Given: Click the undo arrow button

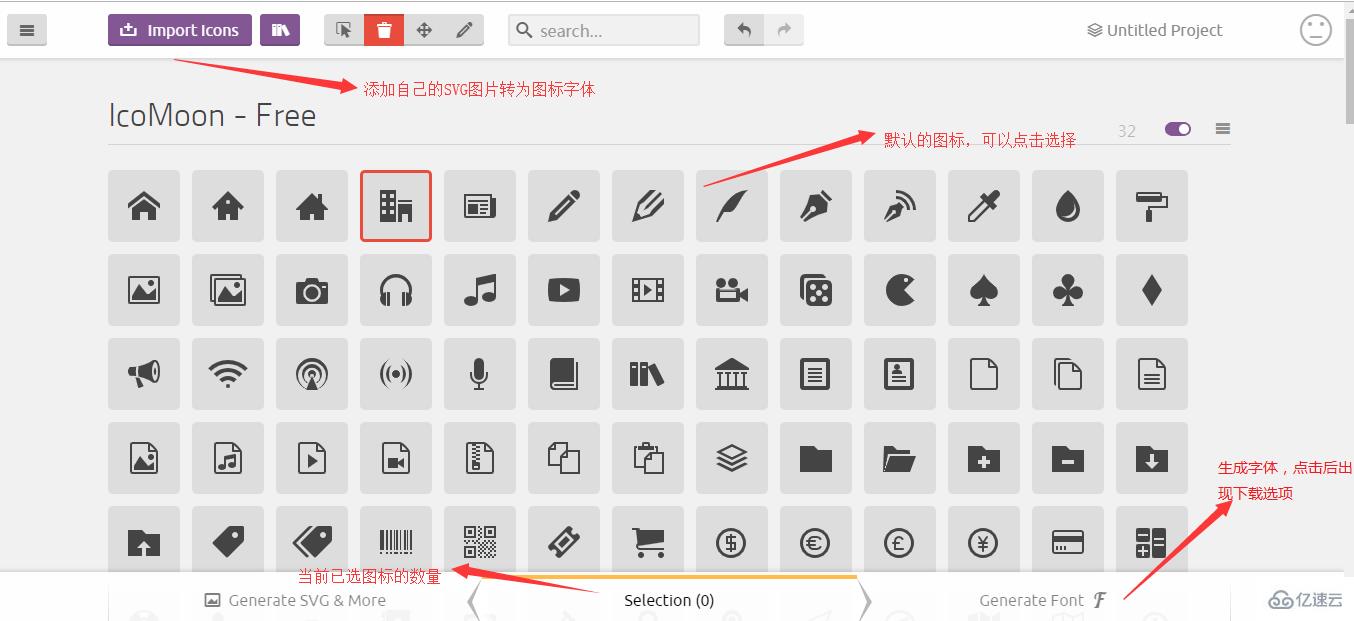Looking at the screenshot, I should coord(744,30).
